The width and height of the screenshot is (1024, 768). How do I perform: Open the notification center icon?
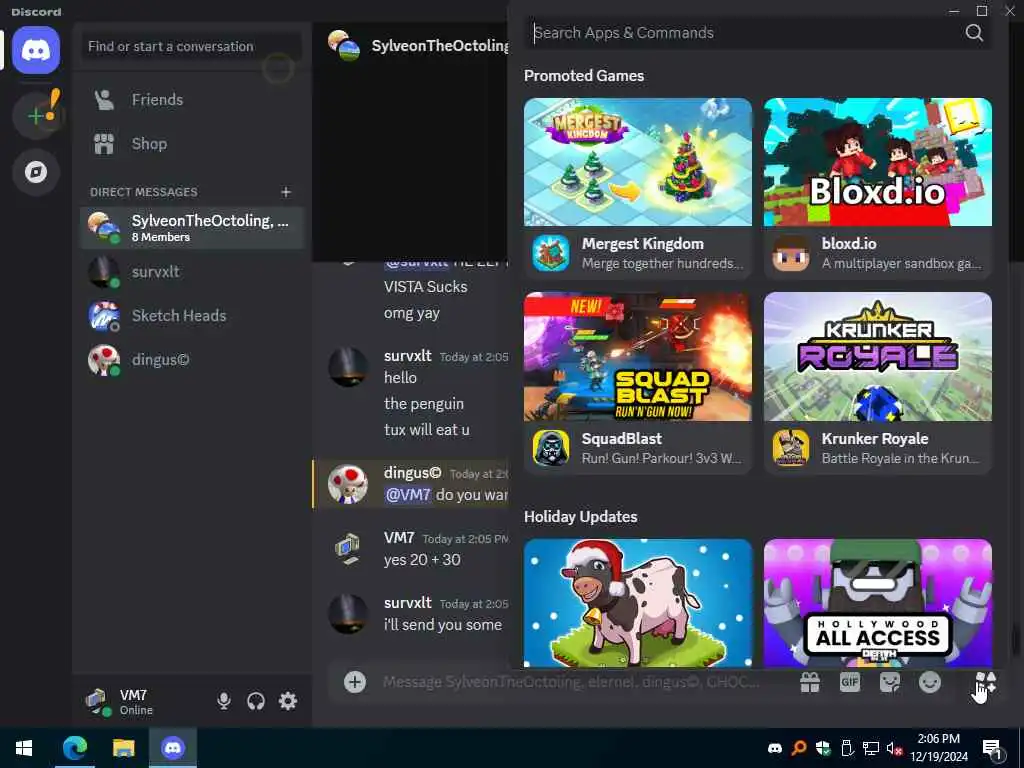pos(992,749)
